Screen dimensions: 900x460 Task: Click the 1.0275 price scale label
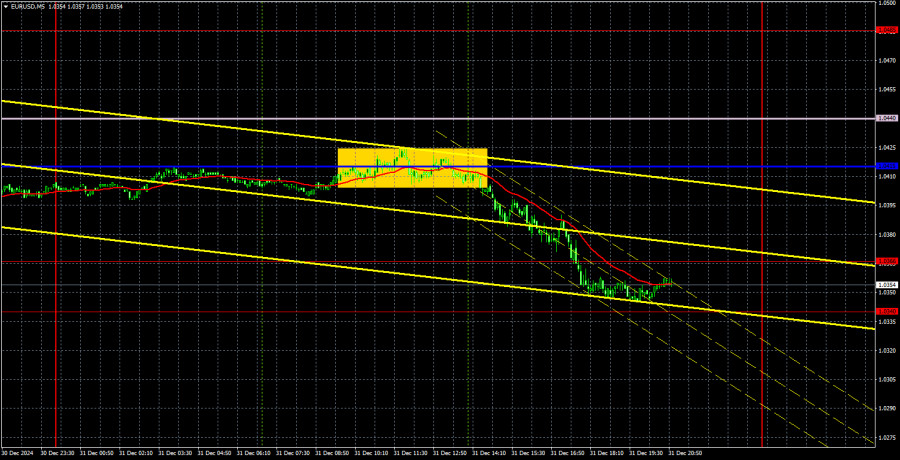coord(886,438)
